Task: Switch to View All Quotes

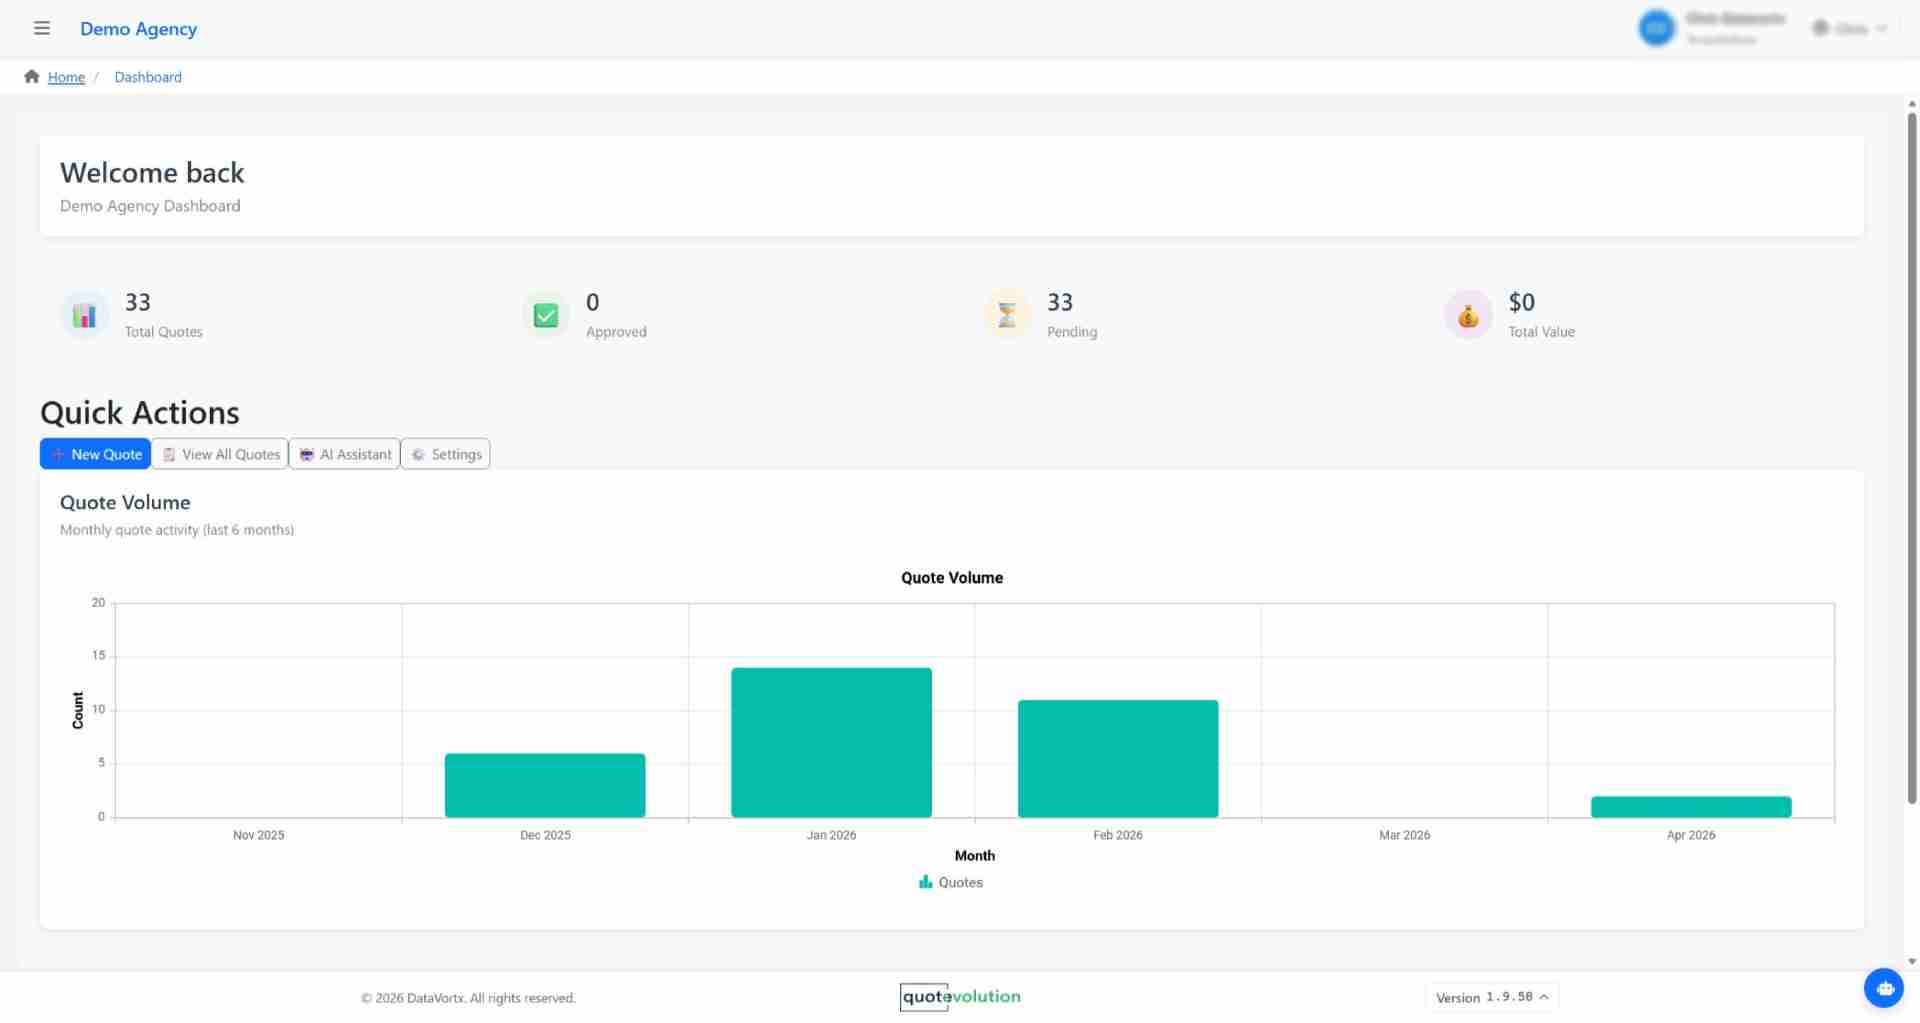Action: click(x=219, y=453)
